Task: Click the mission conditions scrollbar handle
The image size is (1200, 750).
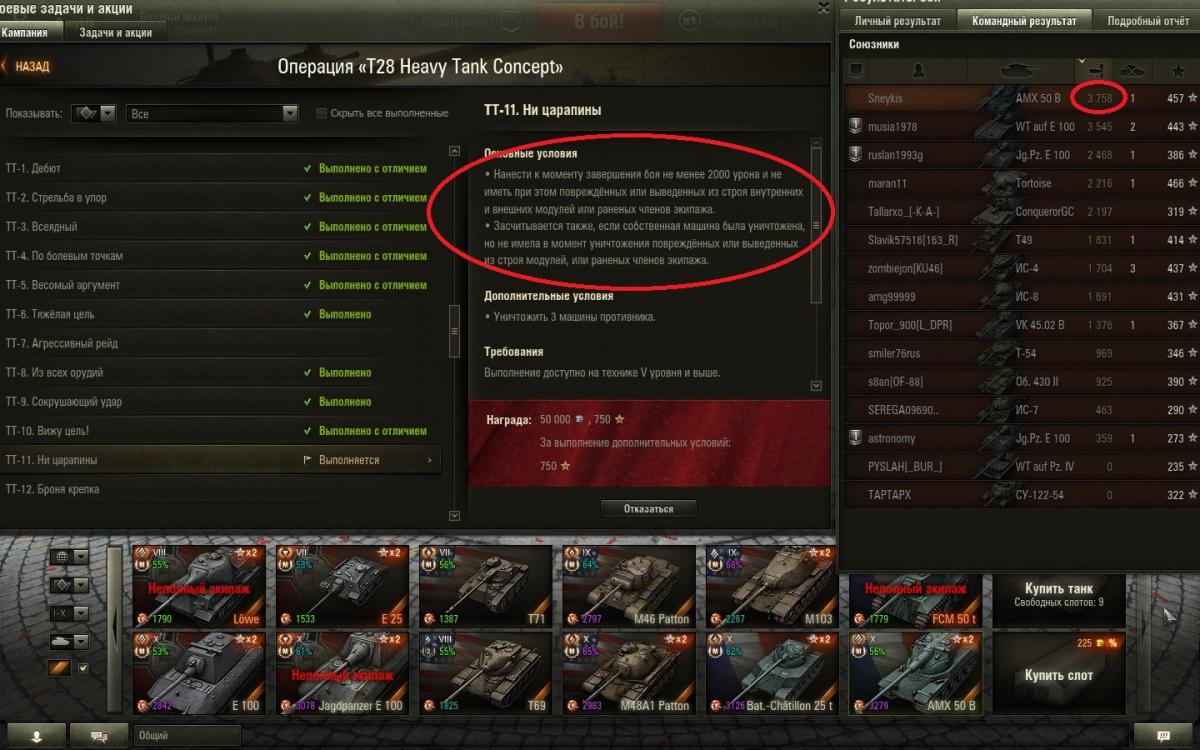Action: click(815, 225)
